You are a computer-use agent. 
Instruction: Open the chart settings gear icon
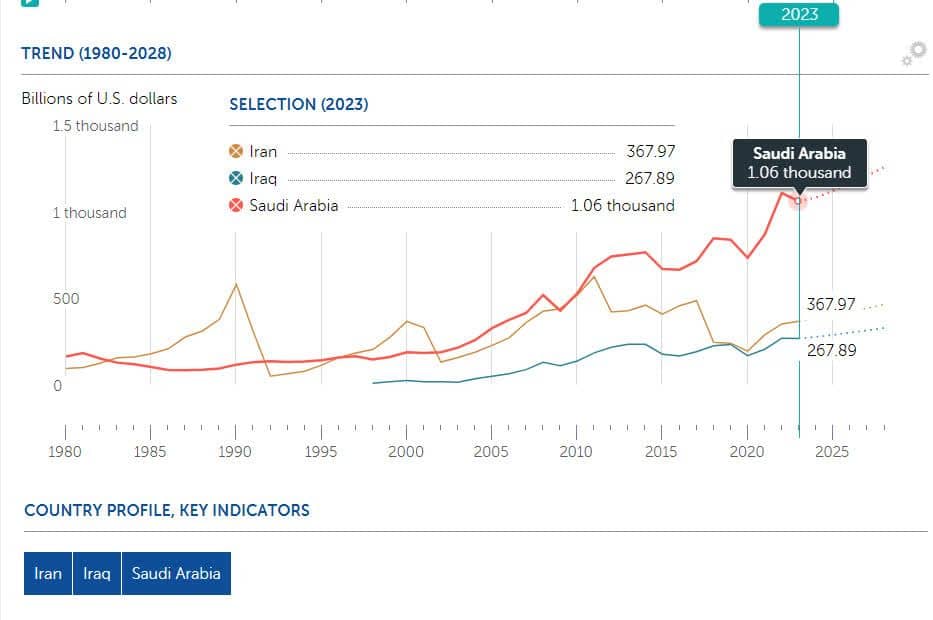point(914,53)
